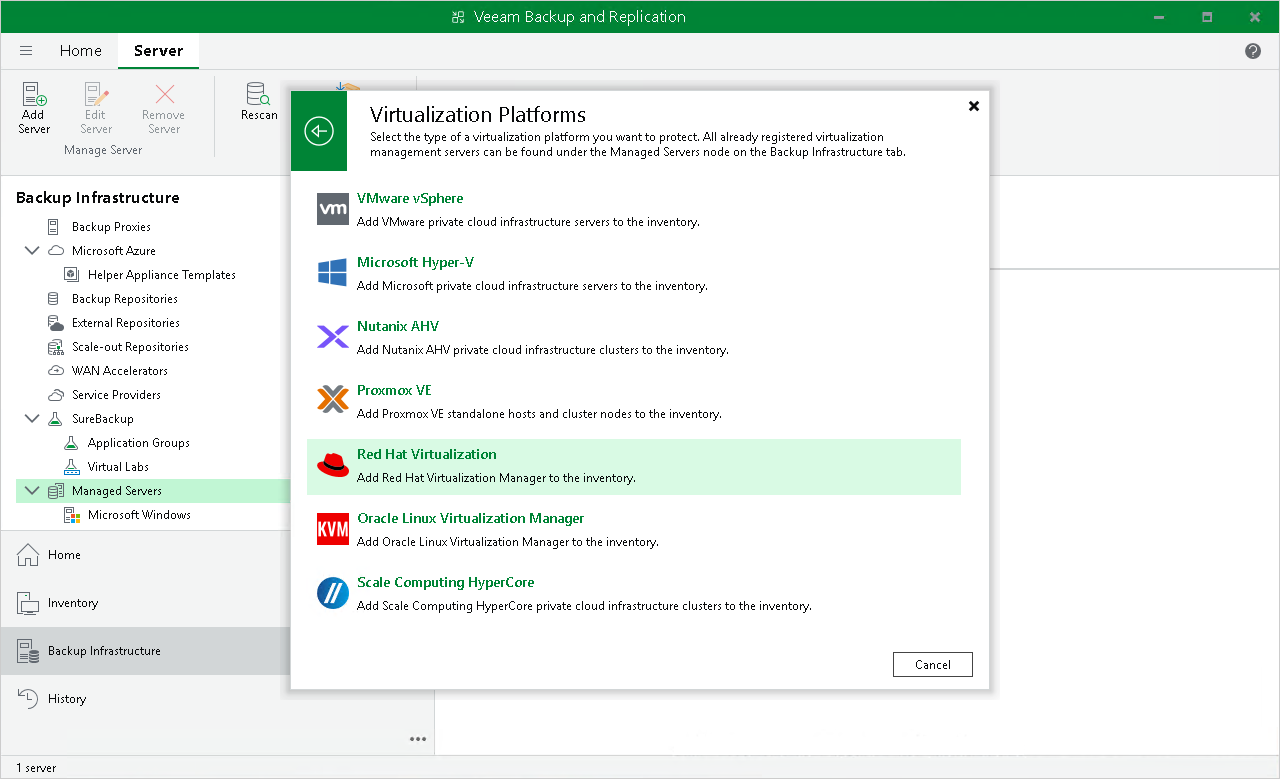Select the Helper Appliance Templates label
The width and height of the screenshot is (1280, 779).
coord(162,275)
